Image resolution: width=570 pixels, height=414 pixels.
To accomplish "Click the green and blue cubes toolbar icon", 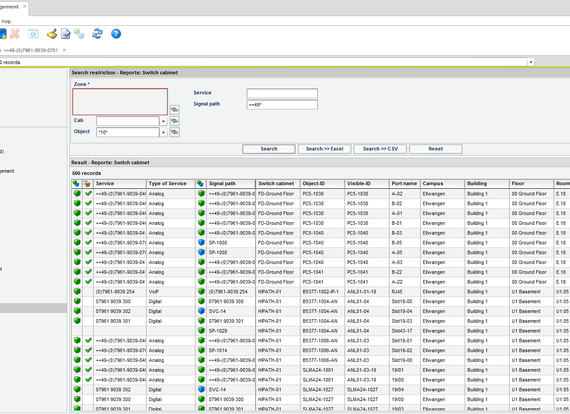I will pyautogui.click(x=79, y=34).
